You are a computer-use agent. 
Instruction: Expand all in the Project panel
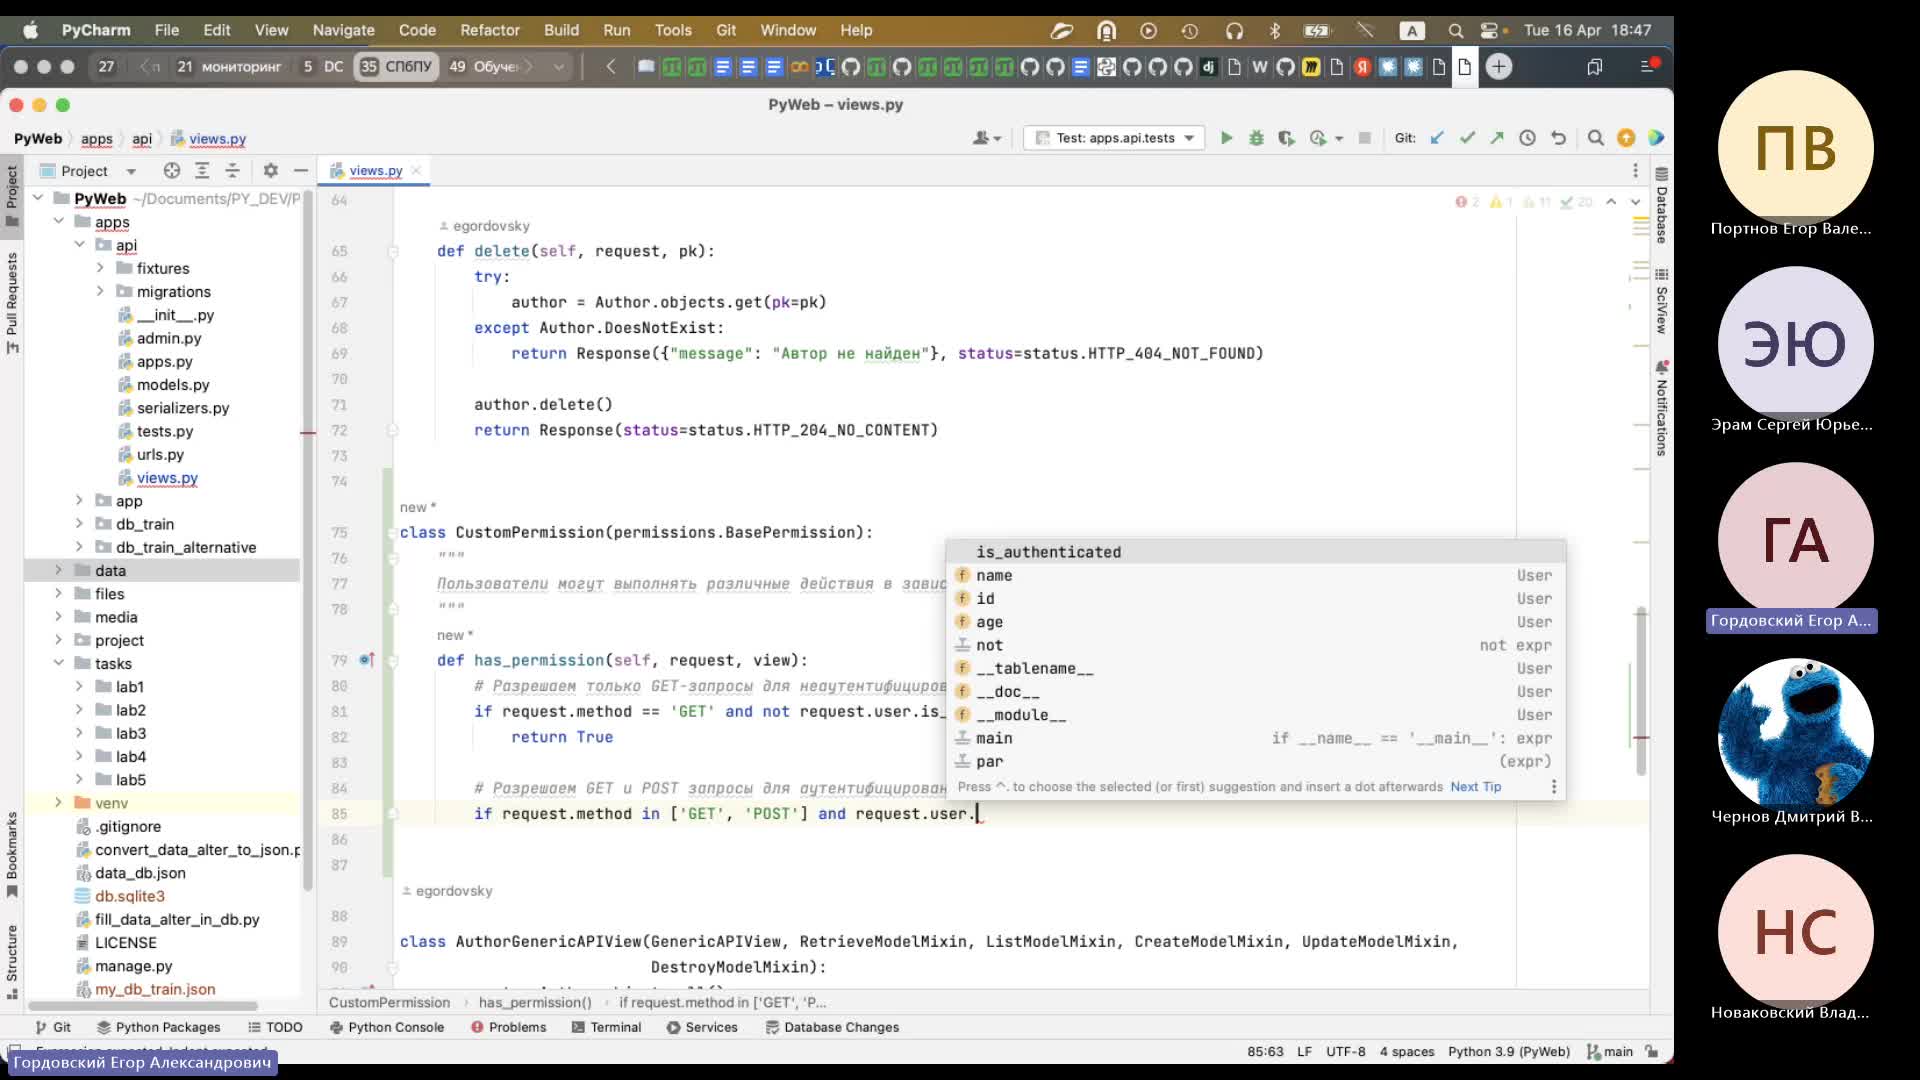pos(202,171)
